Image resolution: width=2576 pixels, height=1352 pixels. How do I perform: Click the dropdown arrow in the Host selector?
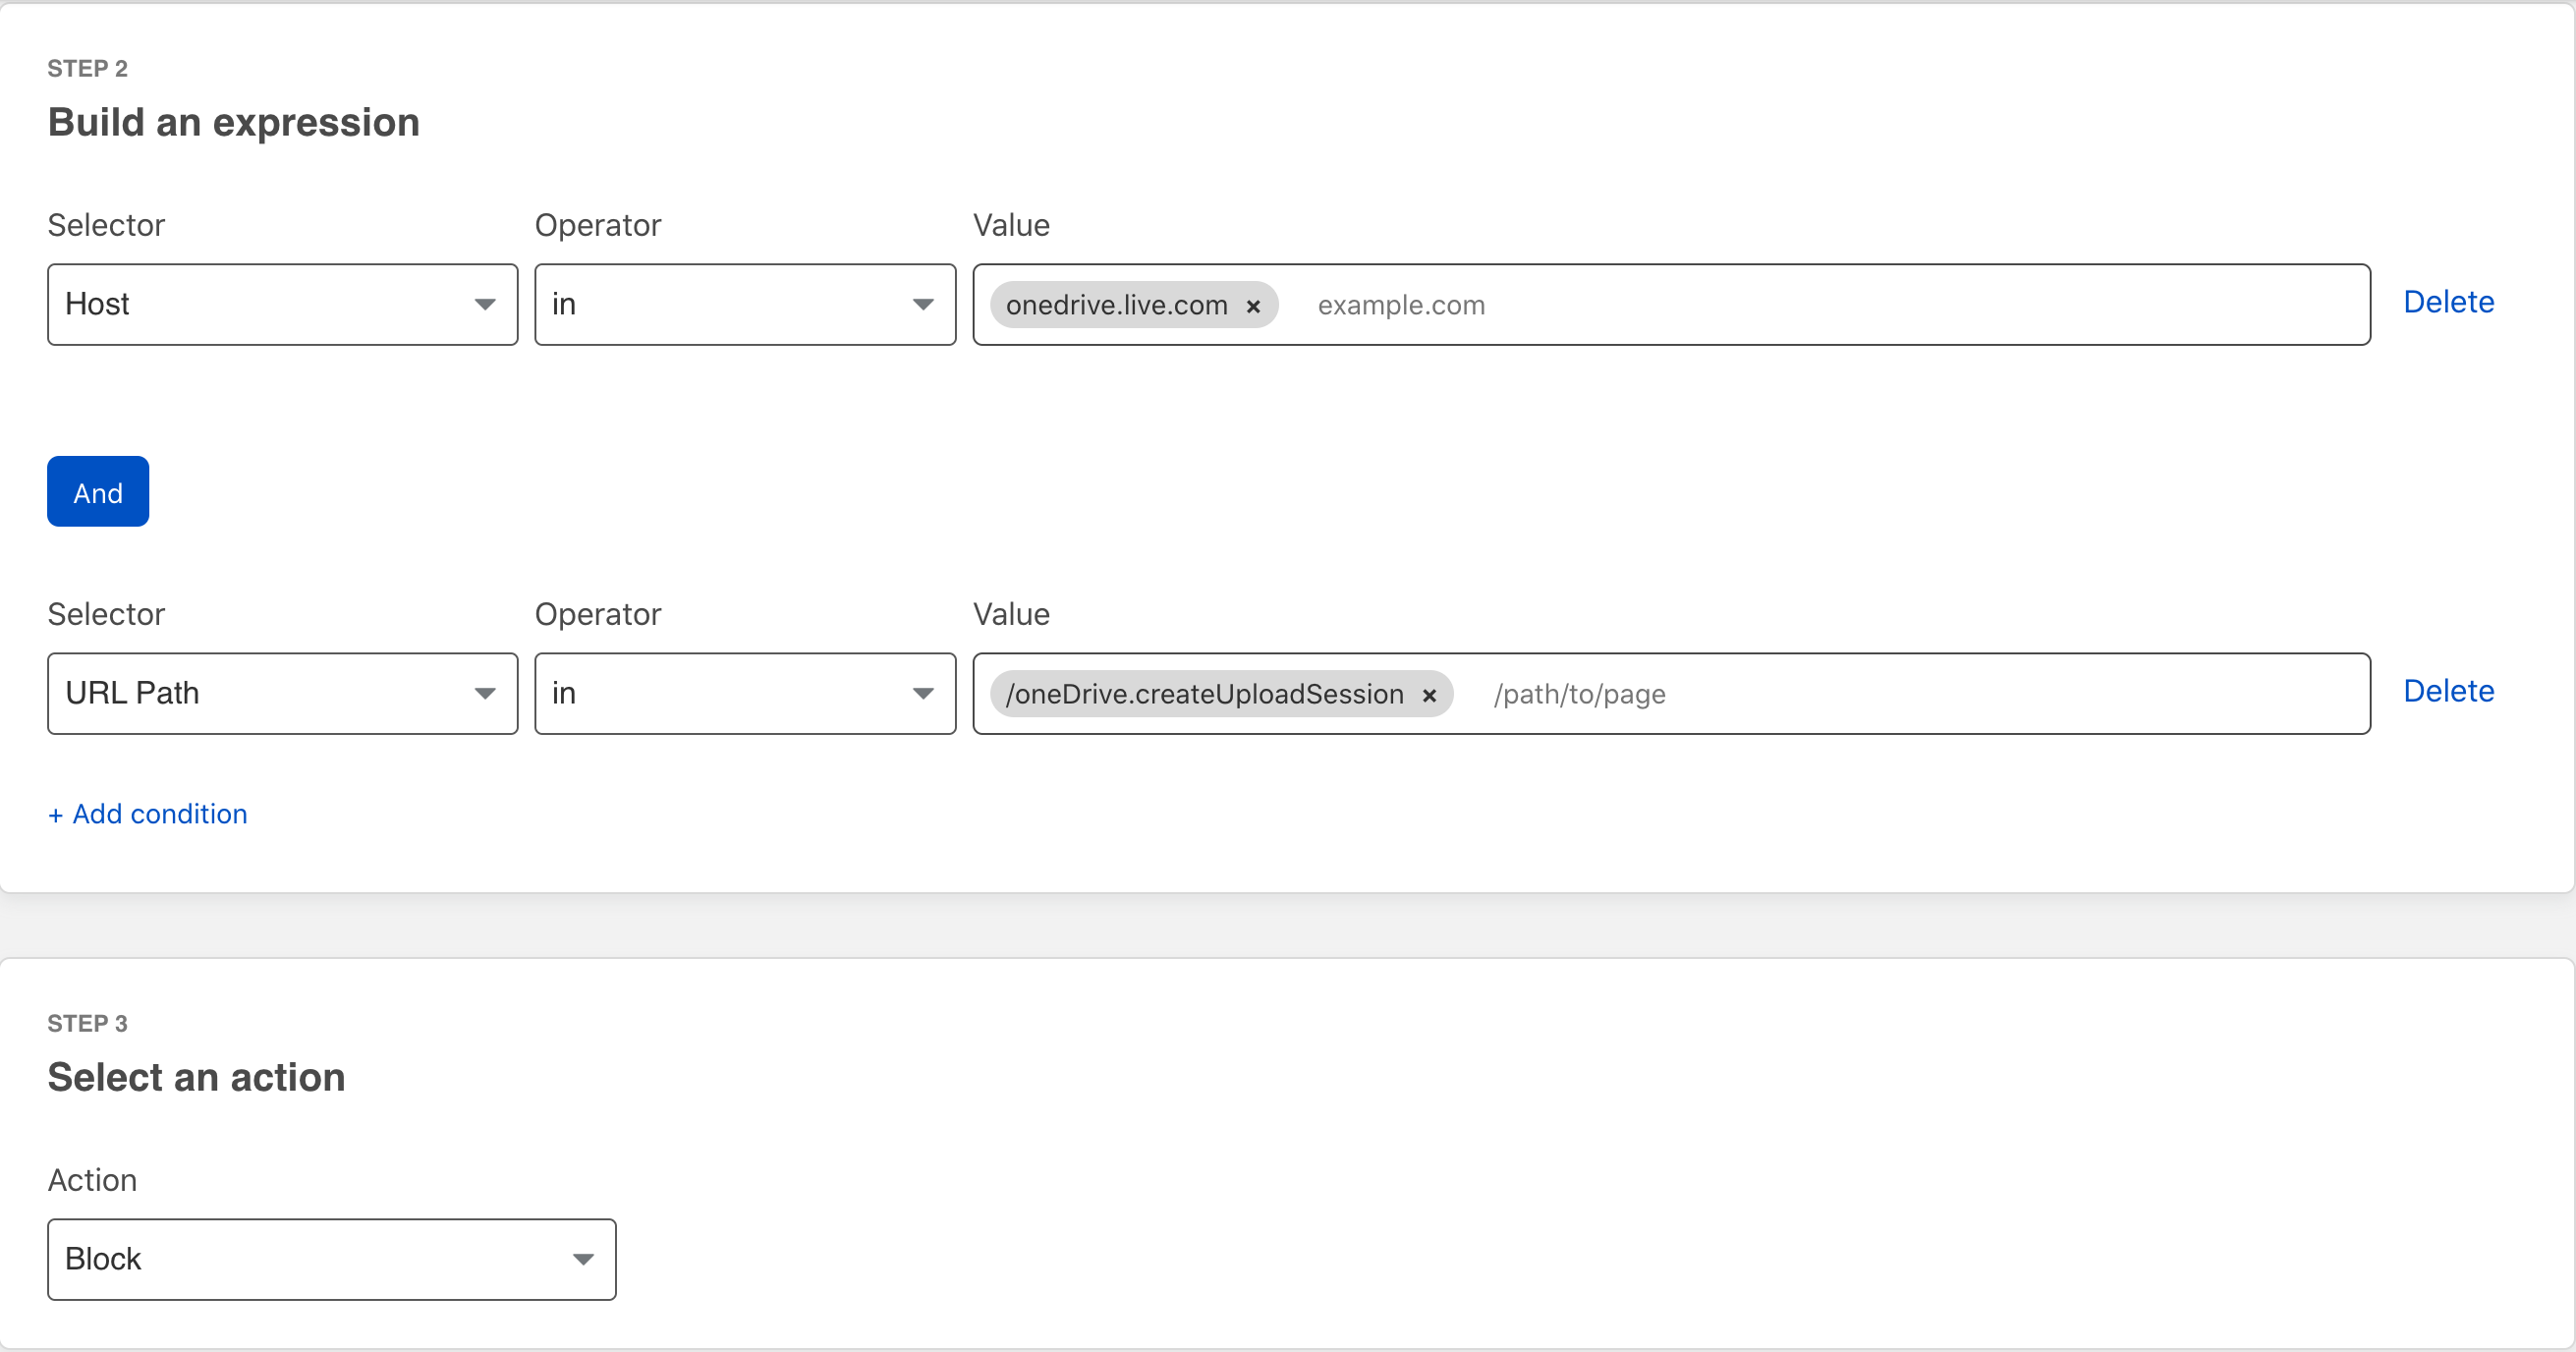click(x=485, y=304)
